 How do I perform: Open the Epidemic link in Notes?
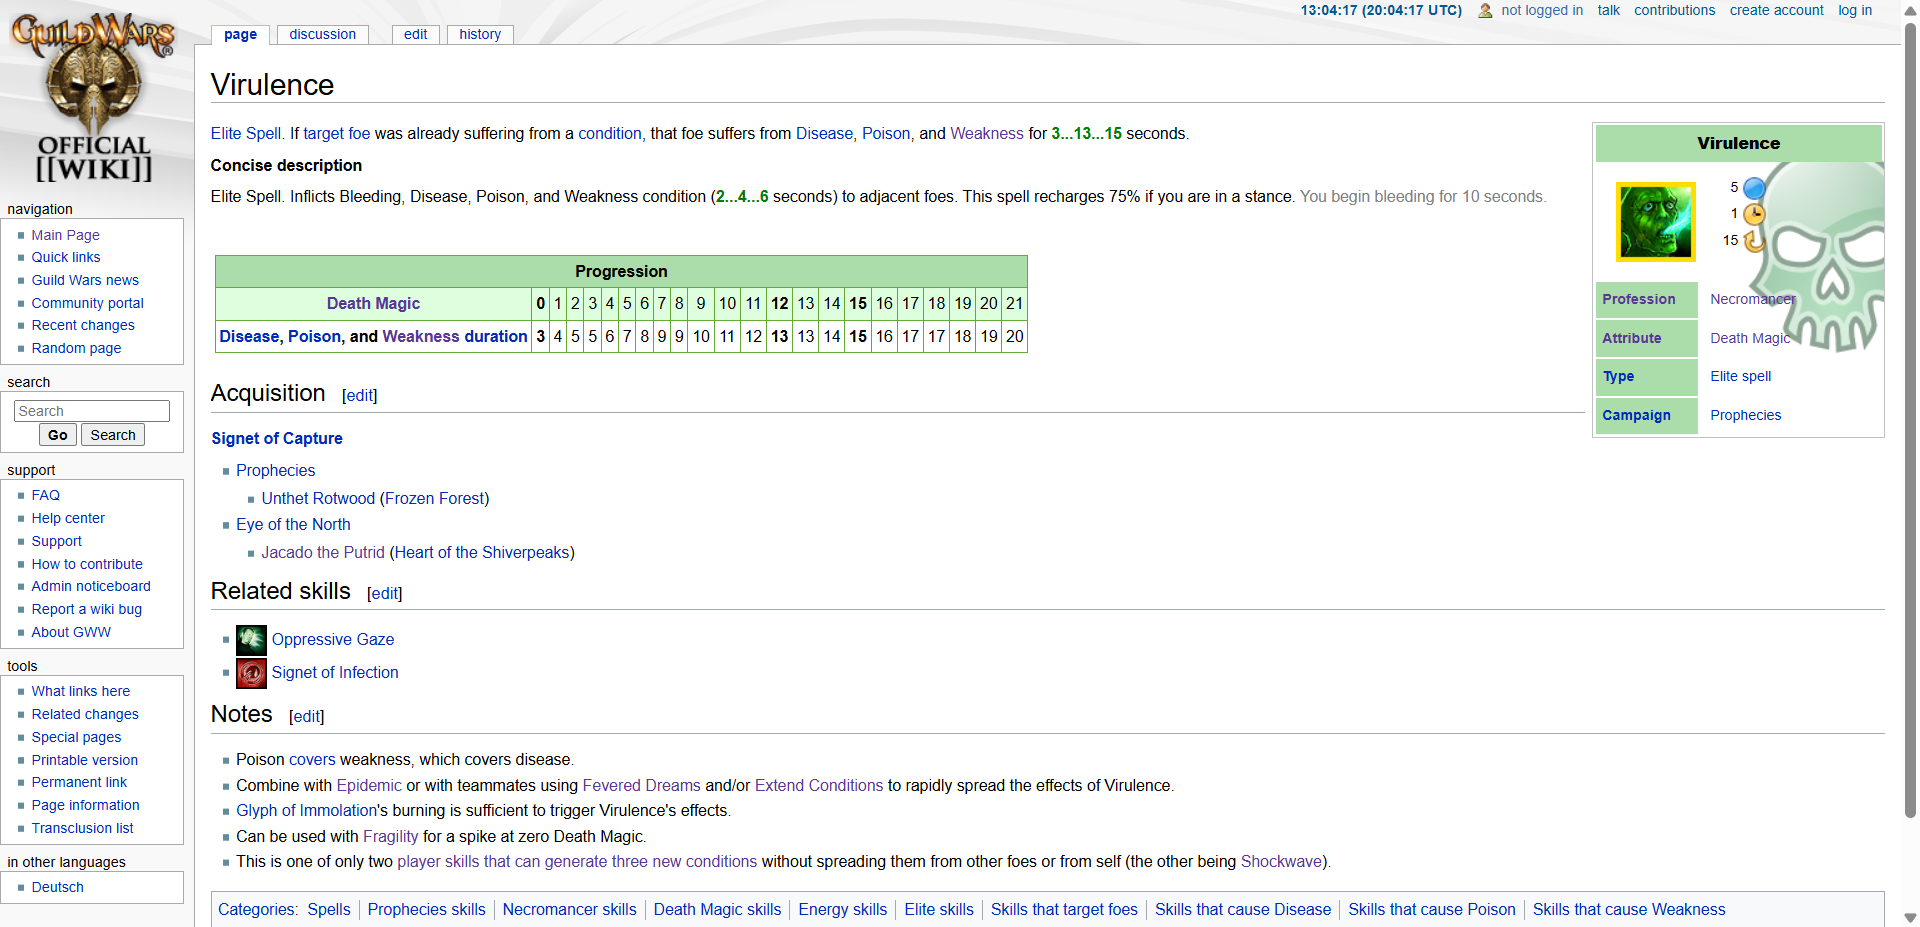coord(369,785)
